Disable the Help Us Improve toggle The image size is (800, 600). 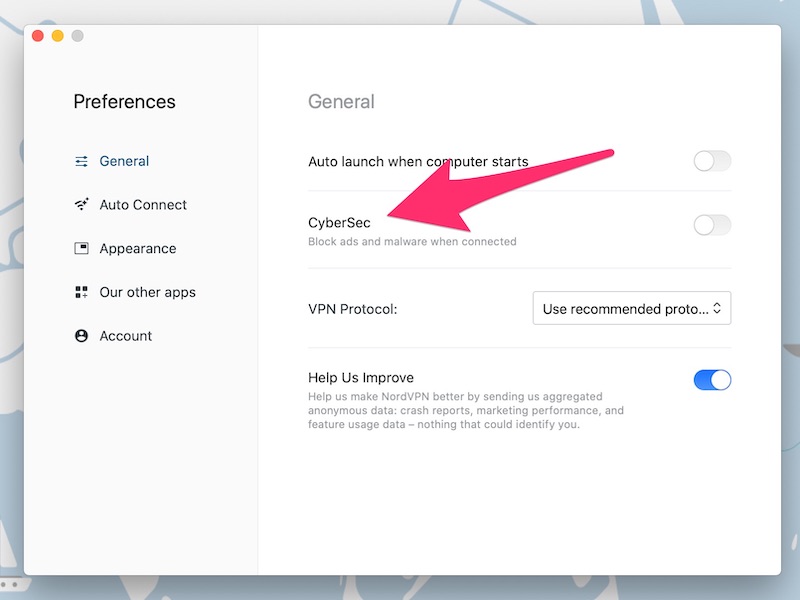pos(712,379)
